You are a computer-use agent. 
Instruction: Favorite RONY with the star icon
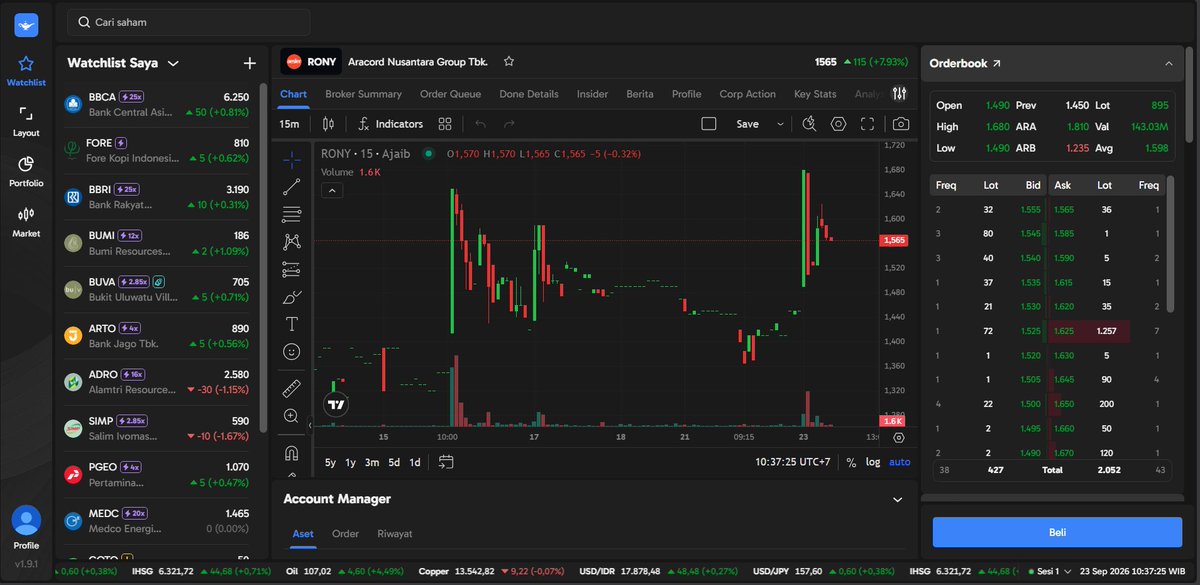(509, 62)
